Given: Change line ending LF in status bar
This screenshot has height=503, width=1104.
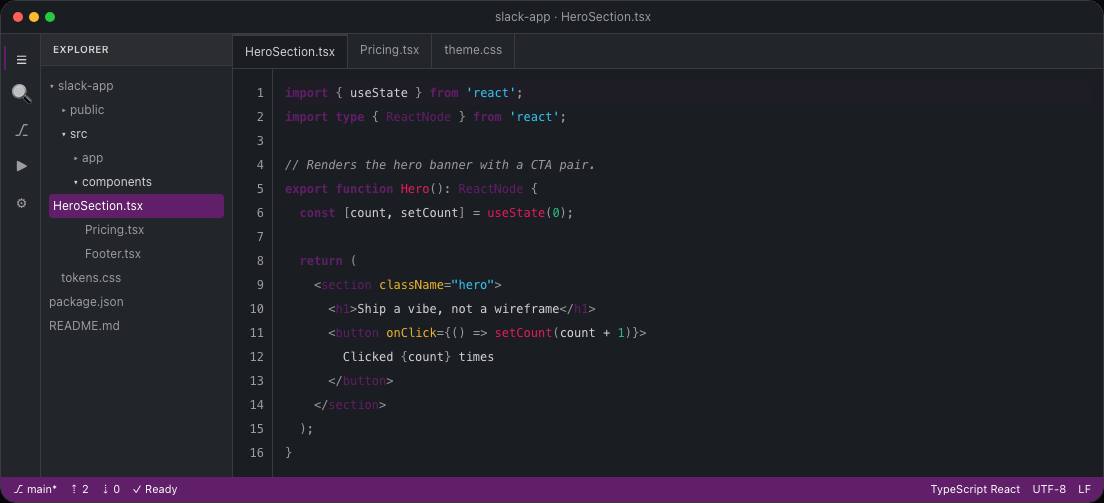Looking at the screenshot, I should (1084, 489).
